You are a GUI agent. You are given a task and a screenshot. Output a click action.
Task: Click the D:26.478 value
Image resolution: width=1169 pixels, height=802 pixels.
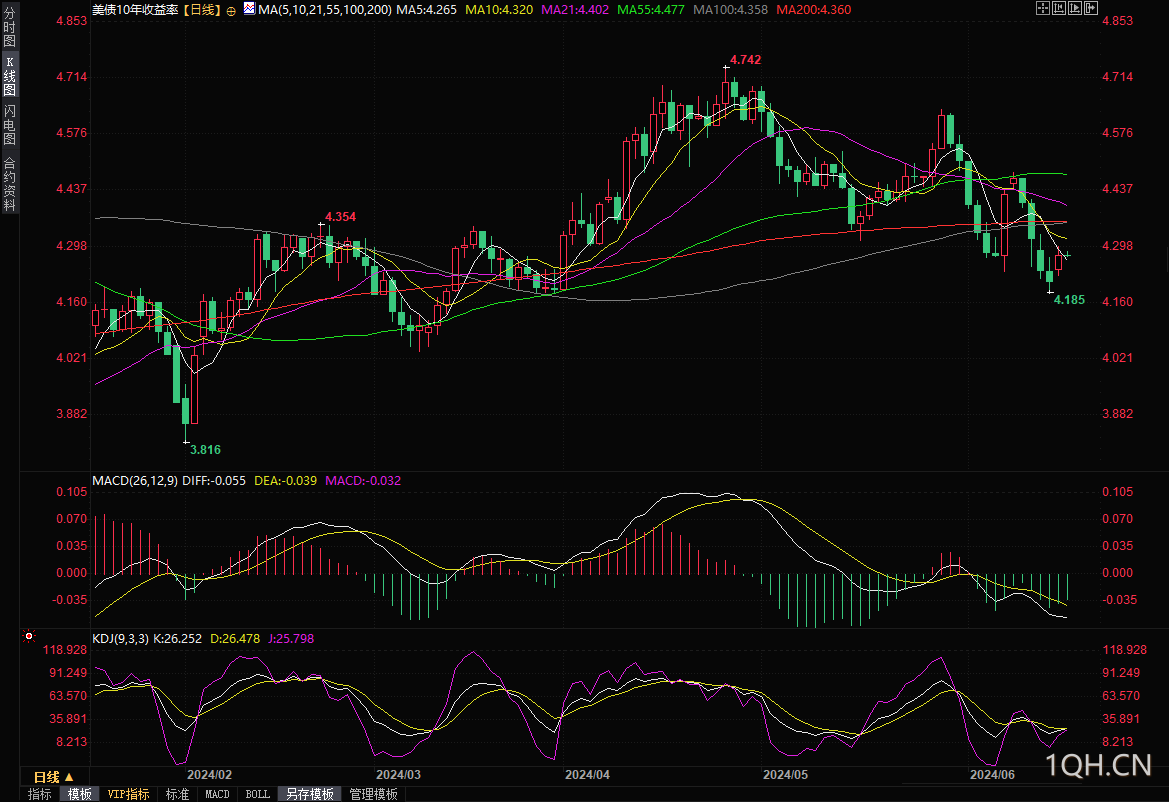pyautogui.click(x=235, y=639)
